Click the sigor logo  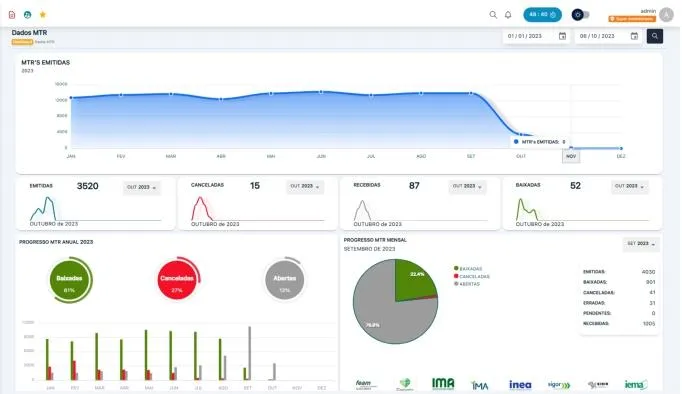559,385
